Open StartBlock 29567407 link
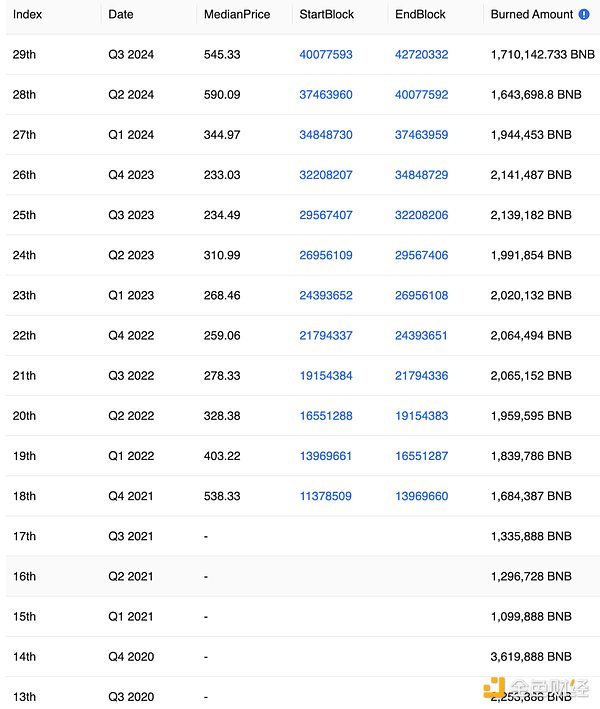The height and width of the screenshot is (709, 600). (326, 215)
